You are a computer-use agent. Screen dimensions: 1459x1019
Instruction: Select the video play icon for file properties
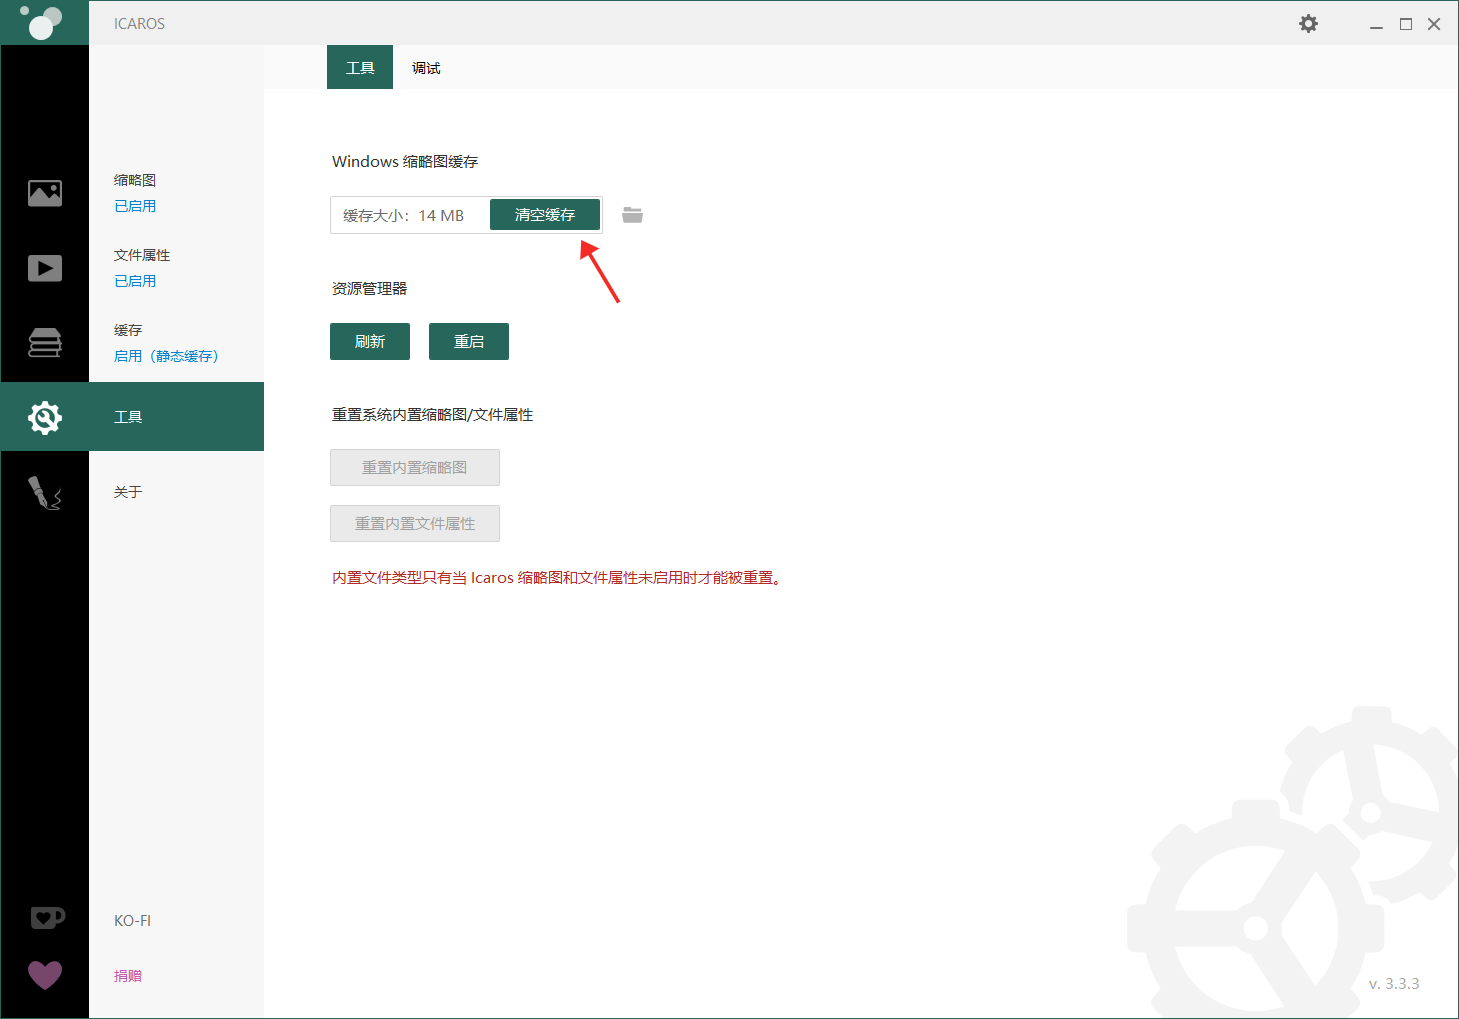(45, 268)
